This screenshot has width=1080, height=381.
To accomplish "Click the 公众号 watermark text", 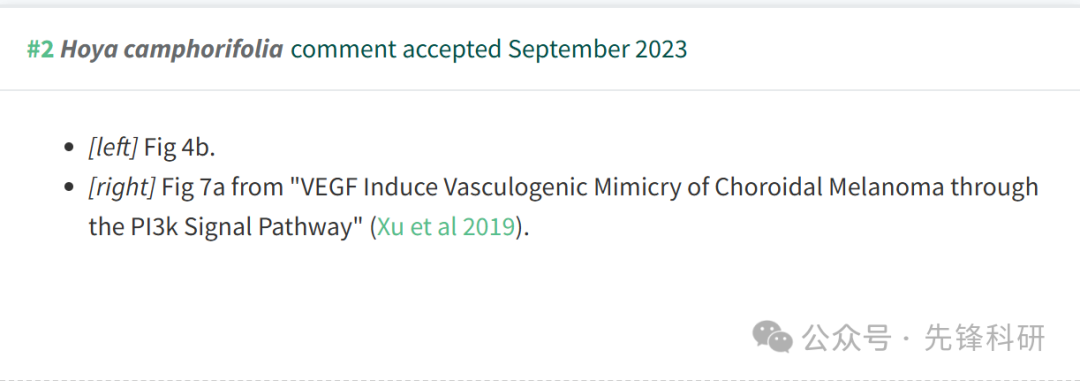I will [847, 337].
